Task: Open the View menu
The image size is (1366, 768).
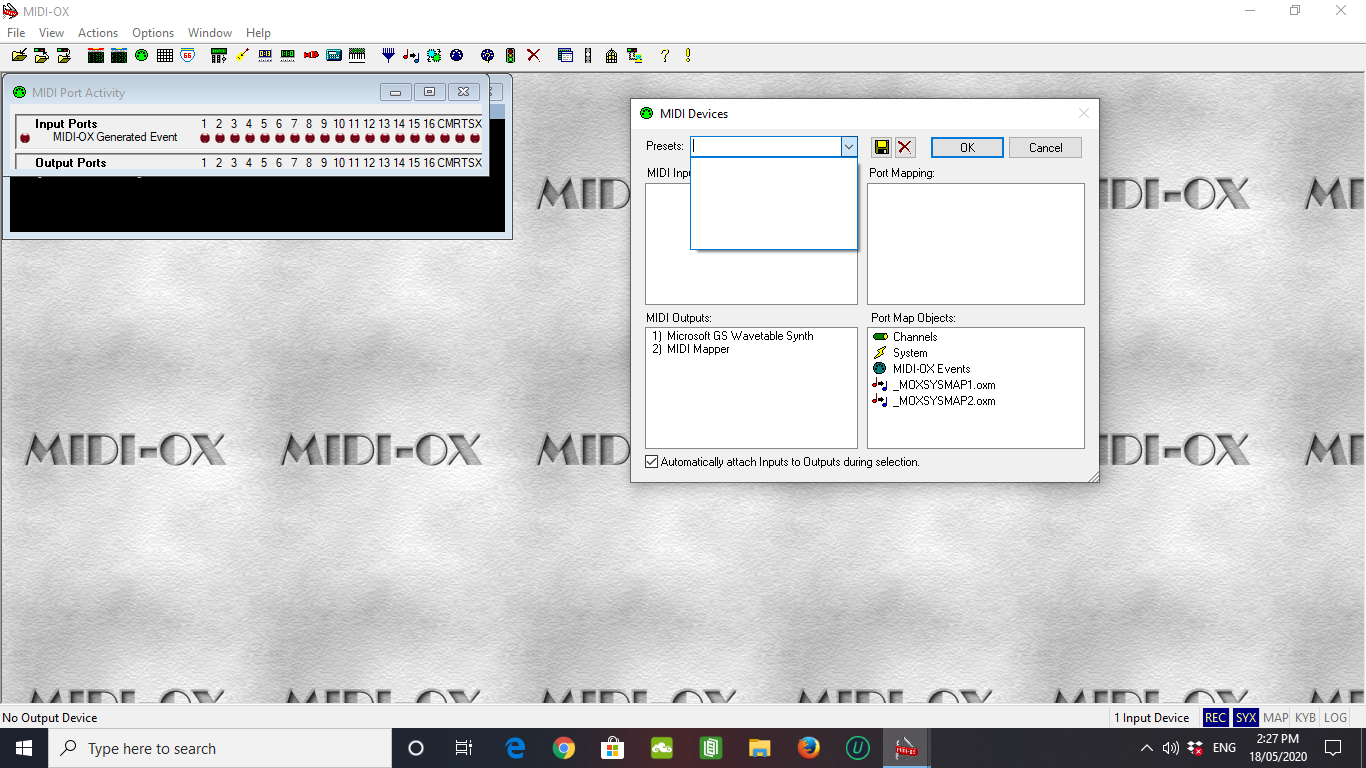Action: point(51,33)
